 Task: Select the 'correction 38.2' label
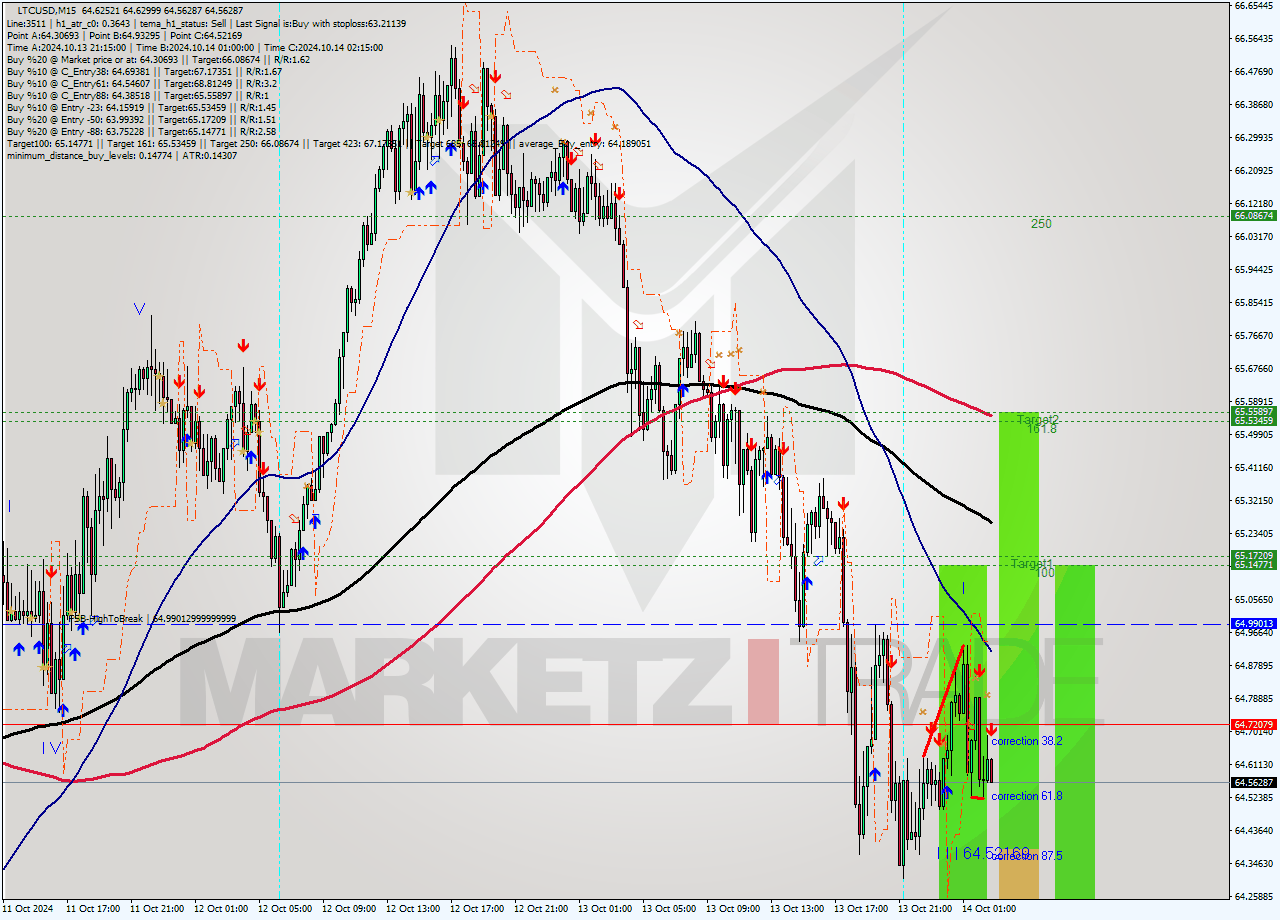[1026, 741]
